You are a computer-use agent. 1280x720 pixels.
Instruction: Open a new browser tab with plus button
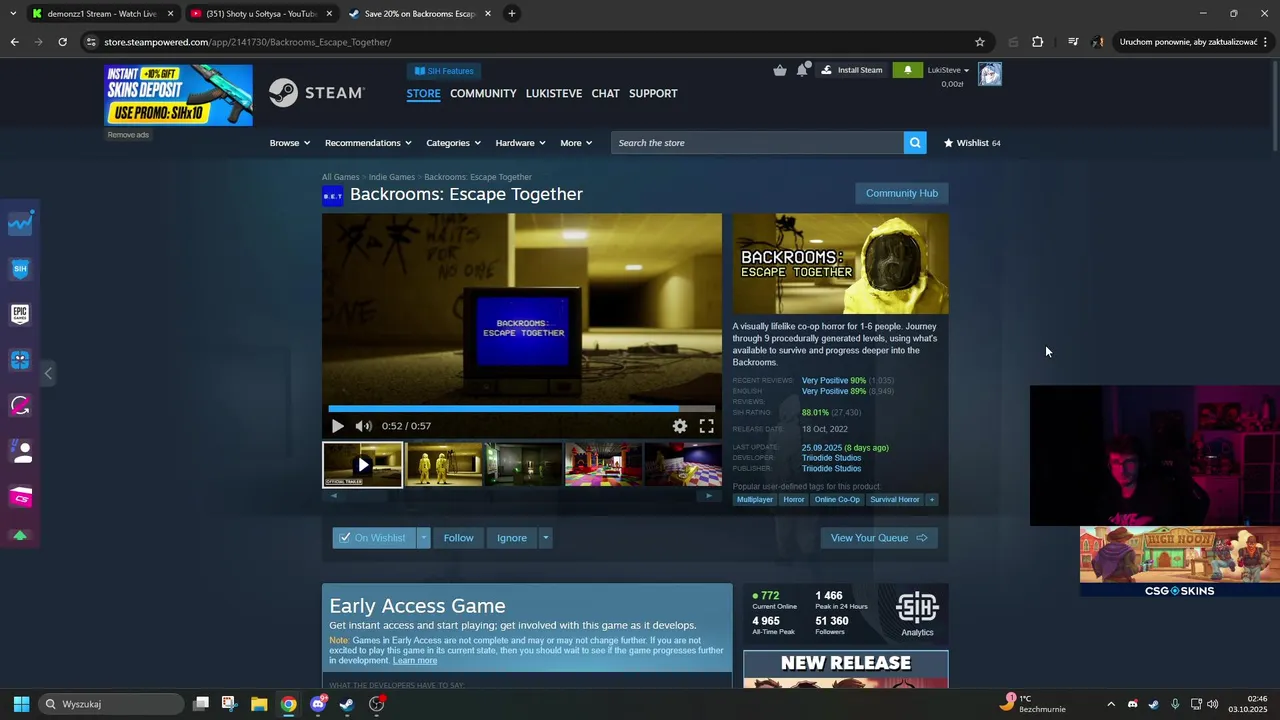pos(512,14)
